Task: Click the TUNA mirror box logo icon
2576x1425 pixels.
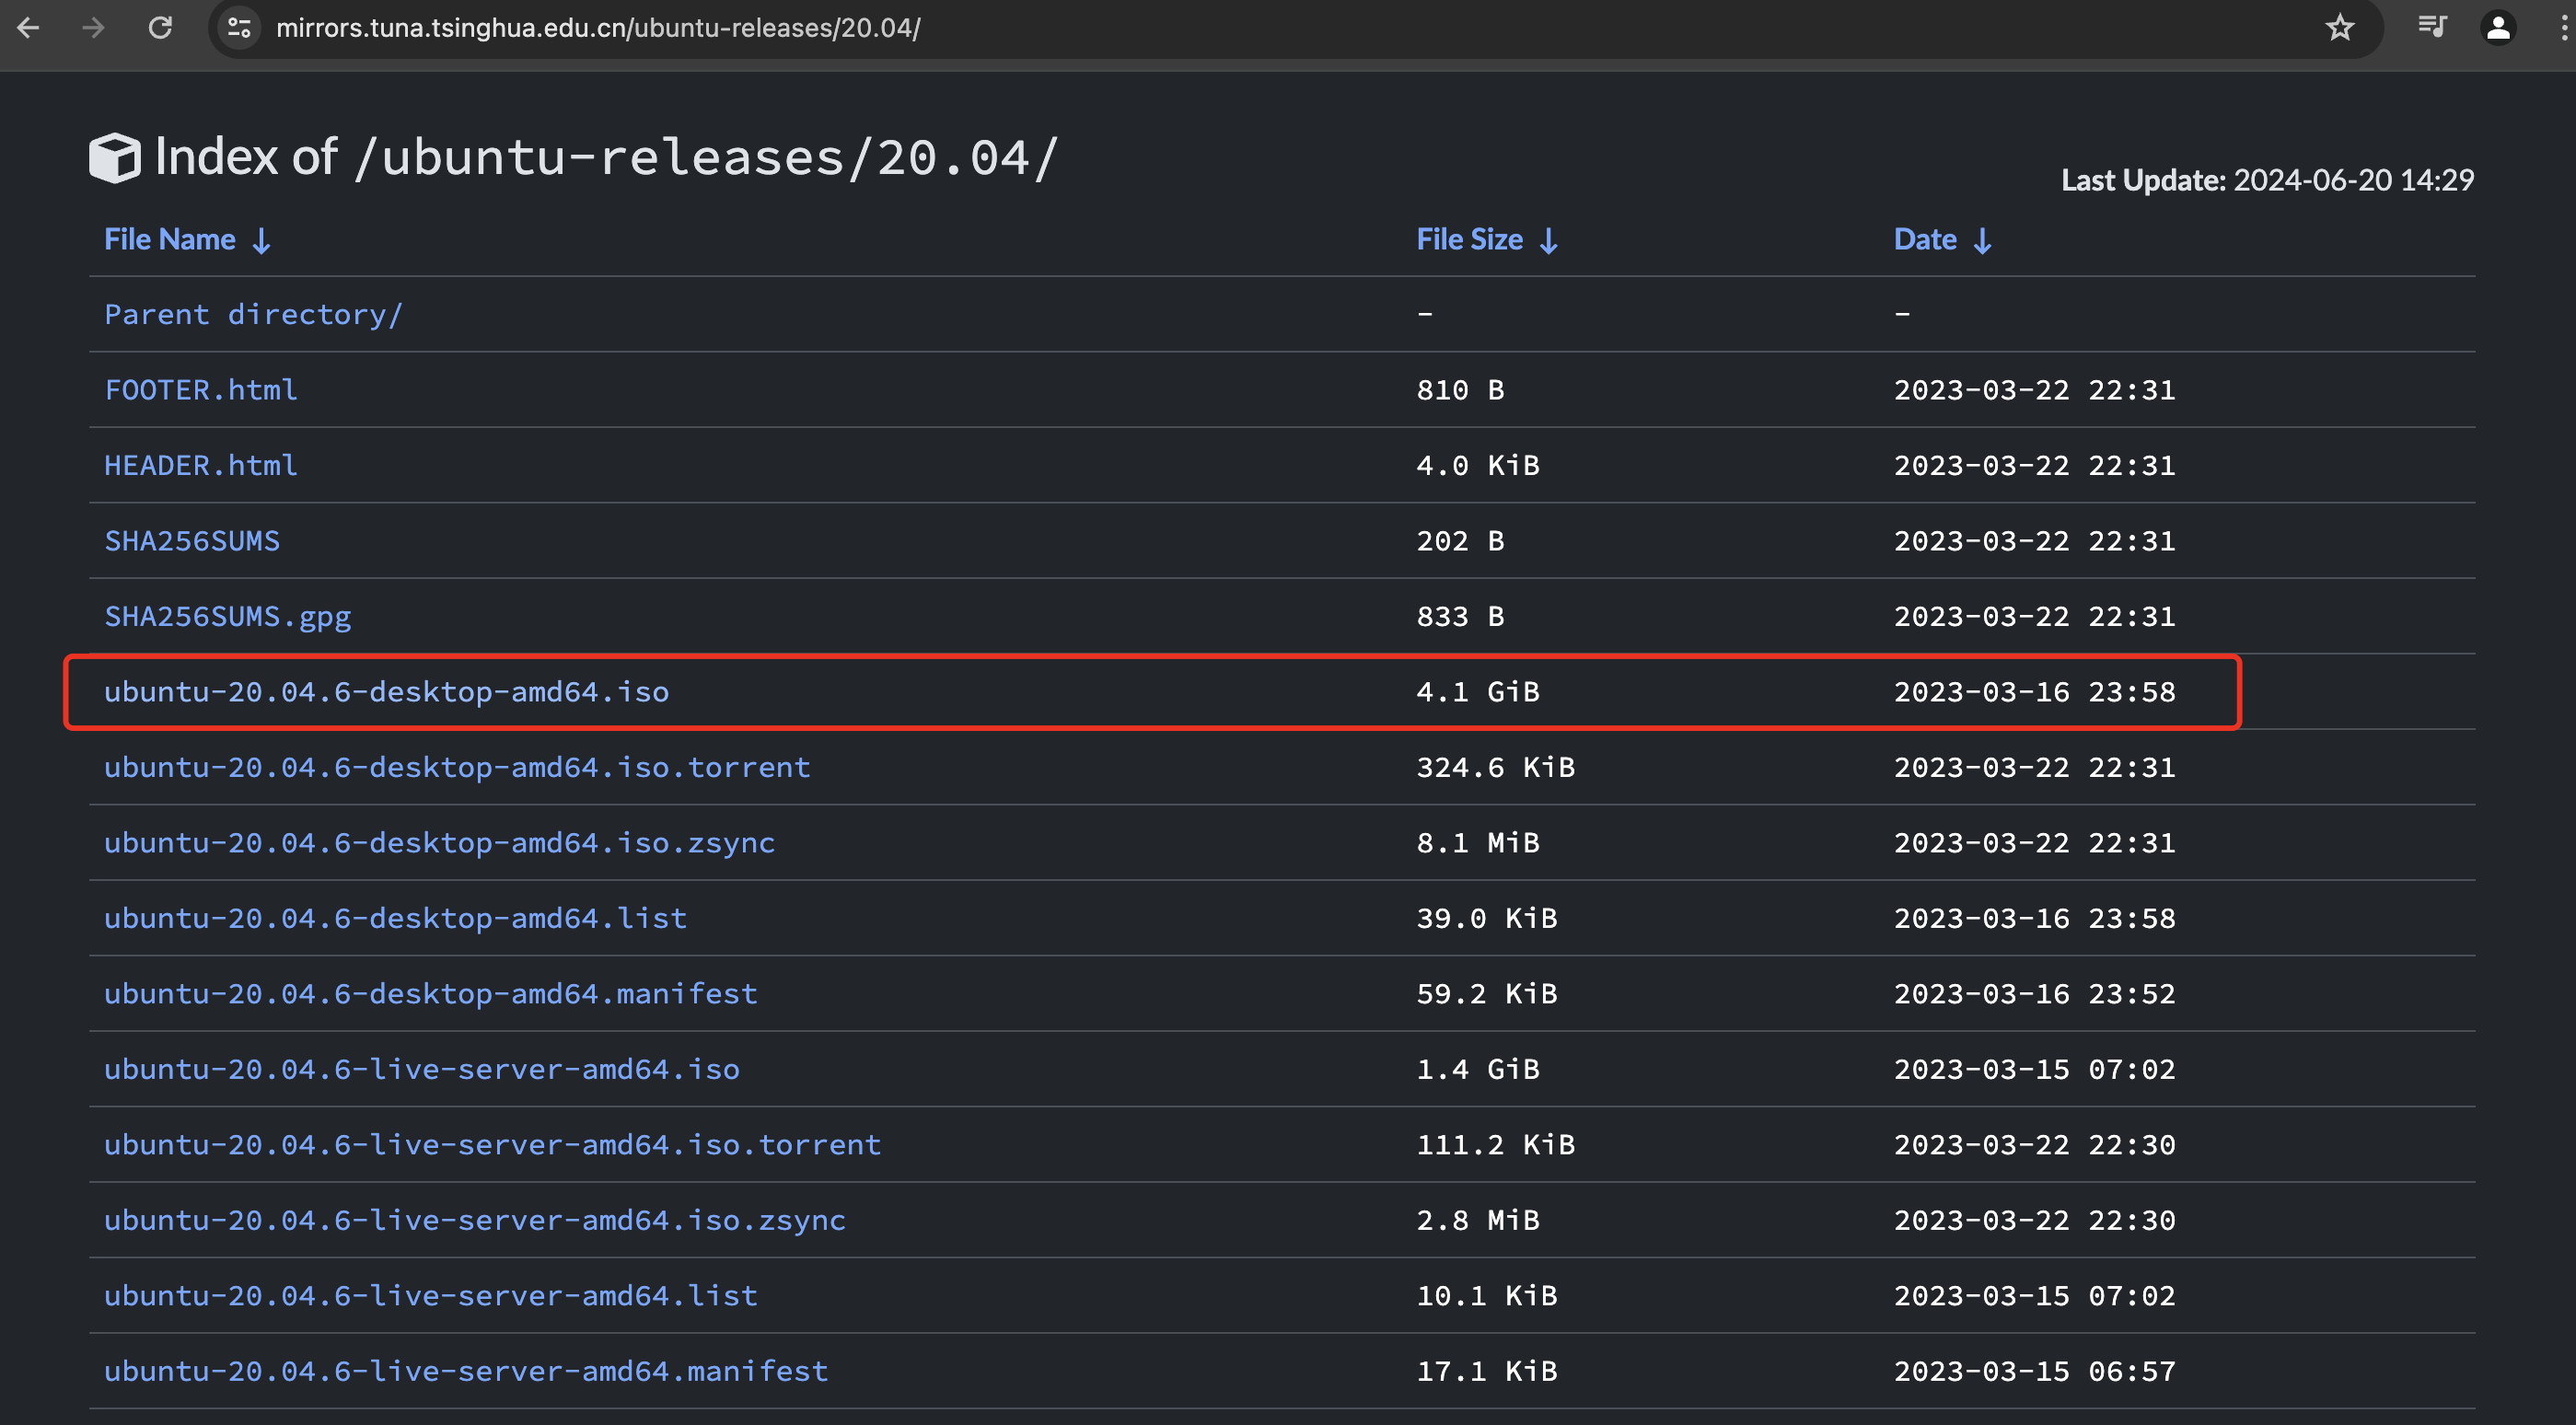Action: (114, 158)
